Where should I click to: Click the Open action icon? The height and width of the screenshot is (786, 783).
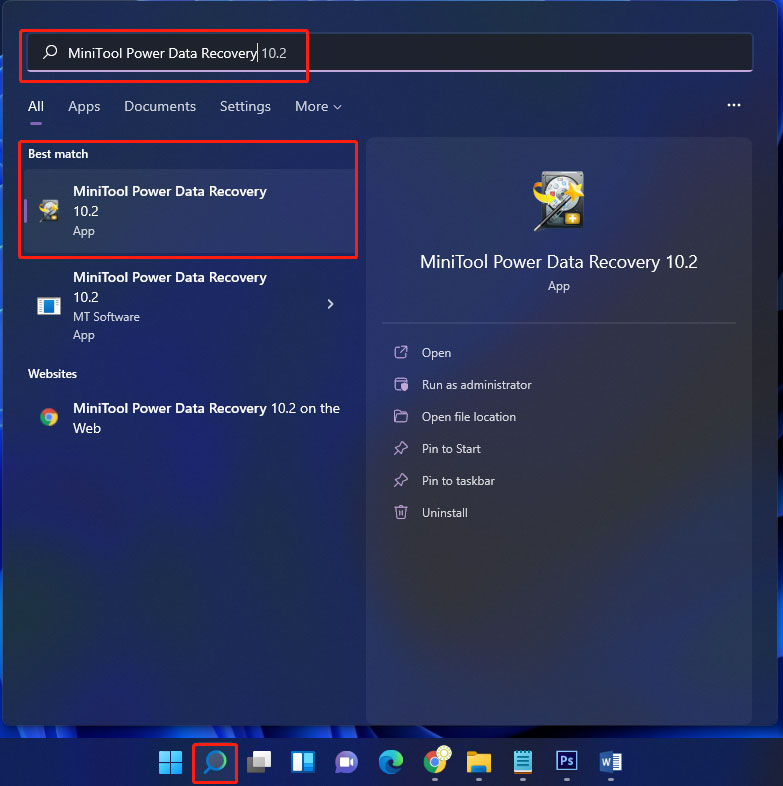click(x=401, y=352)
